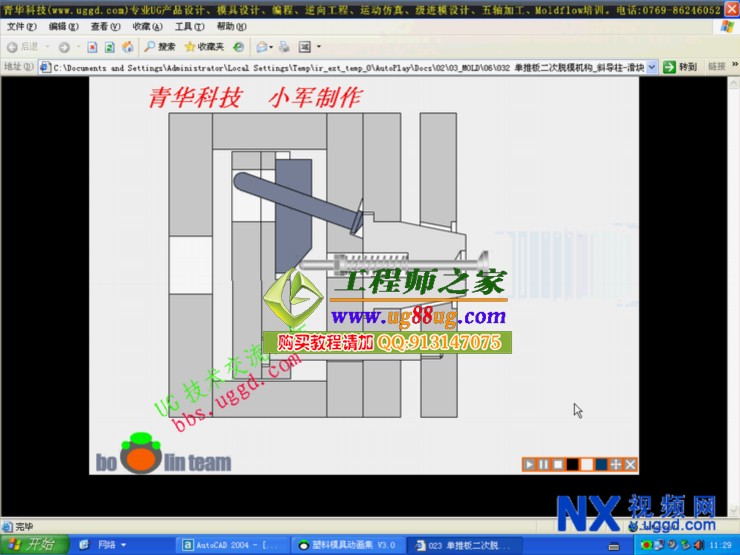Open the 查看(V) menu
The height and width of the screenshot is (555, 740).
pyautogui.click(x=105, y=27)
